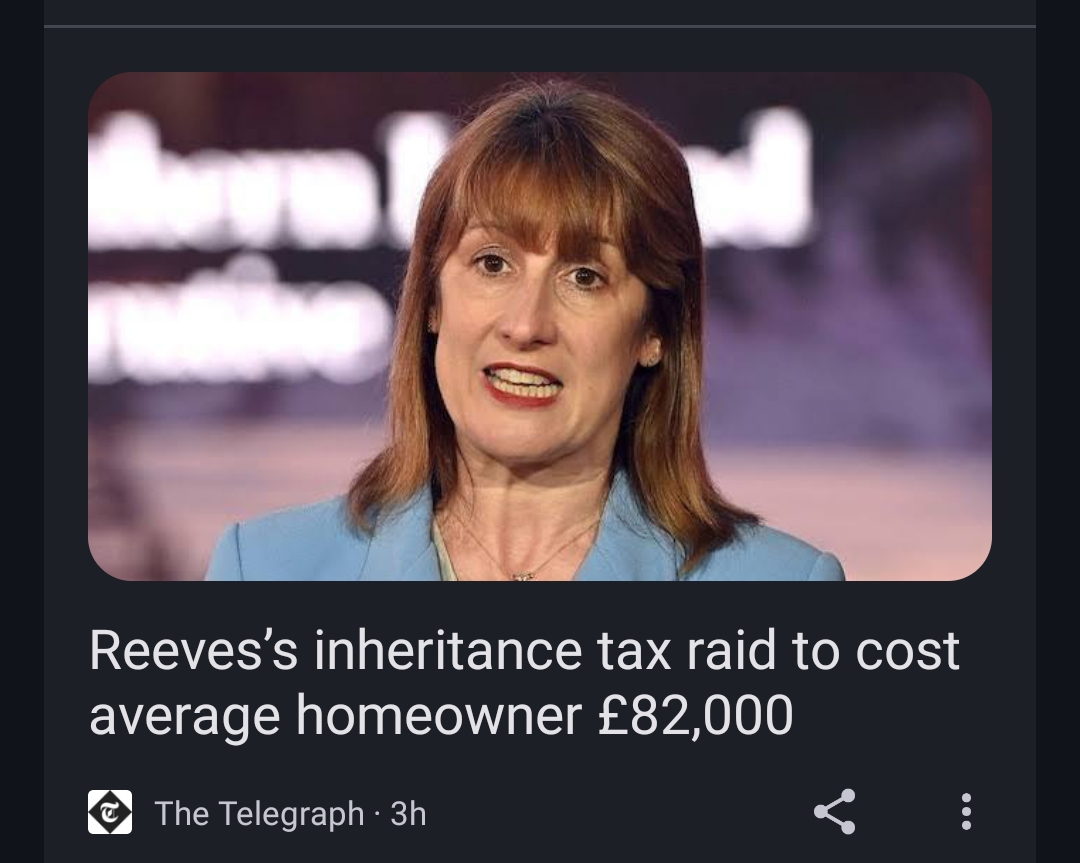Click the "average homeowner £82,000" headline line
The width and height of the screenshot is (1080, 863).
pyautogui.click(x=442, y=714)
